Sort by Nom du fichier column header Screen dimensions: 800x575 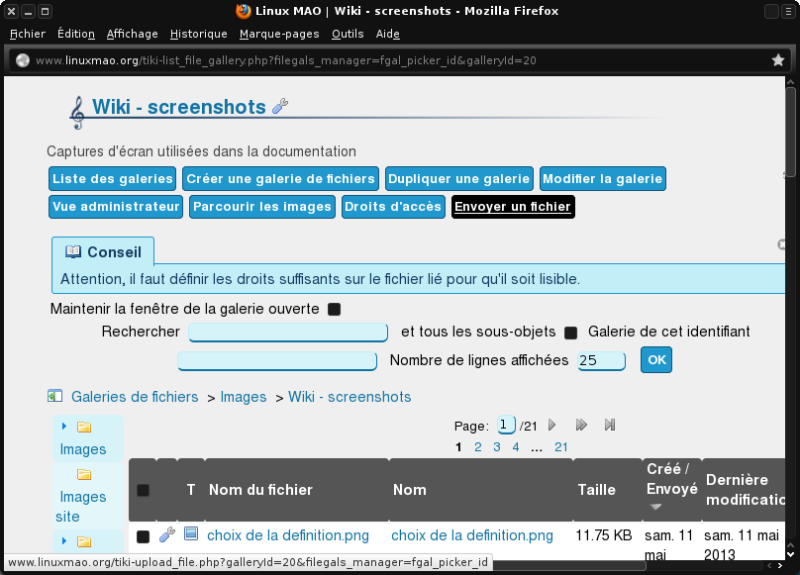tap(261, 490)
